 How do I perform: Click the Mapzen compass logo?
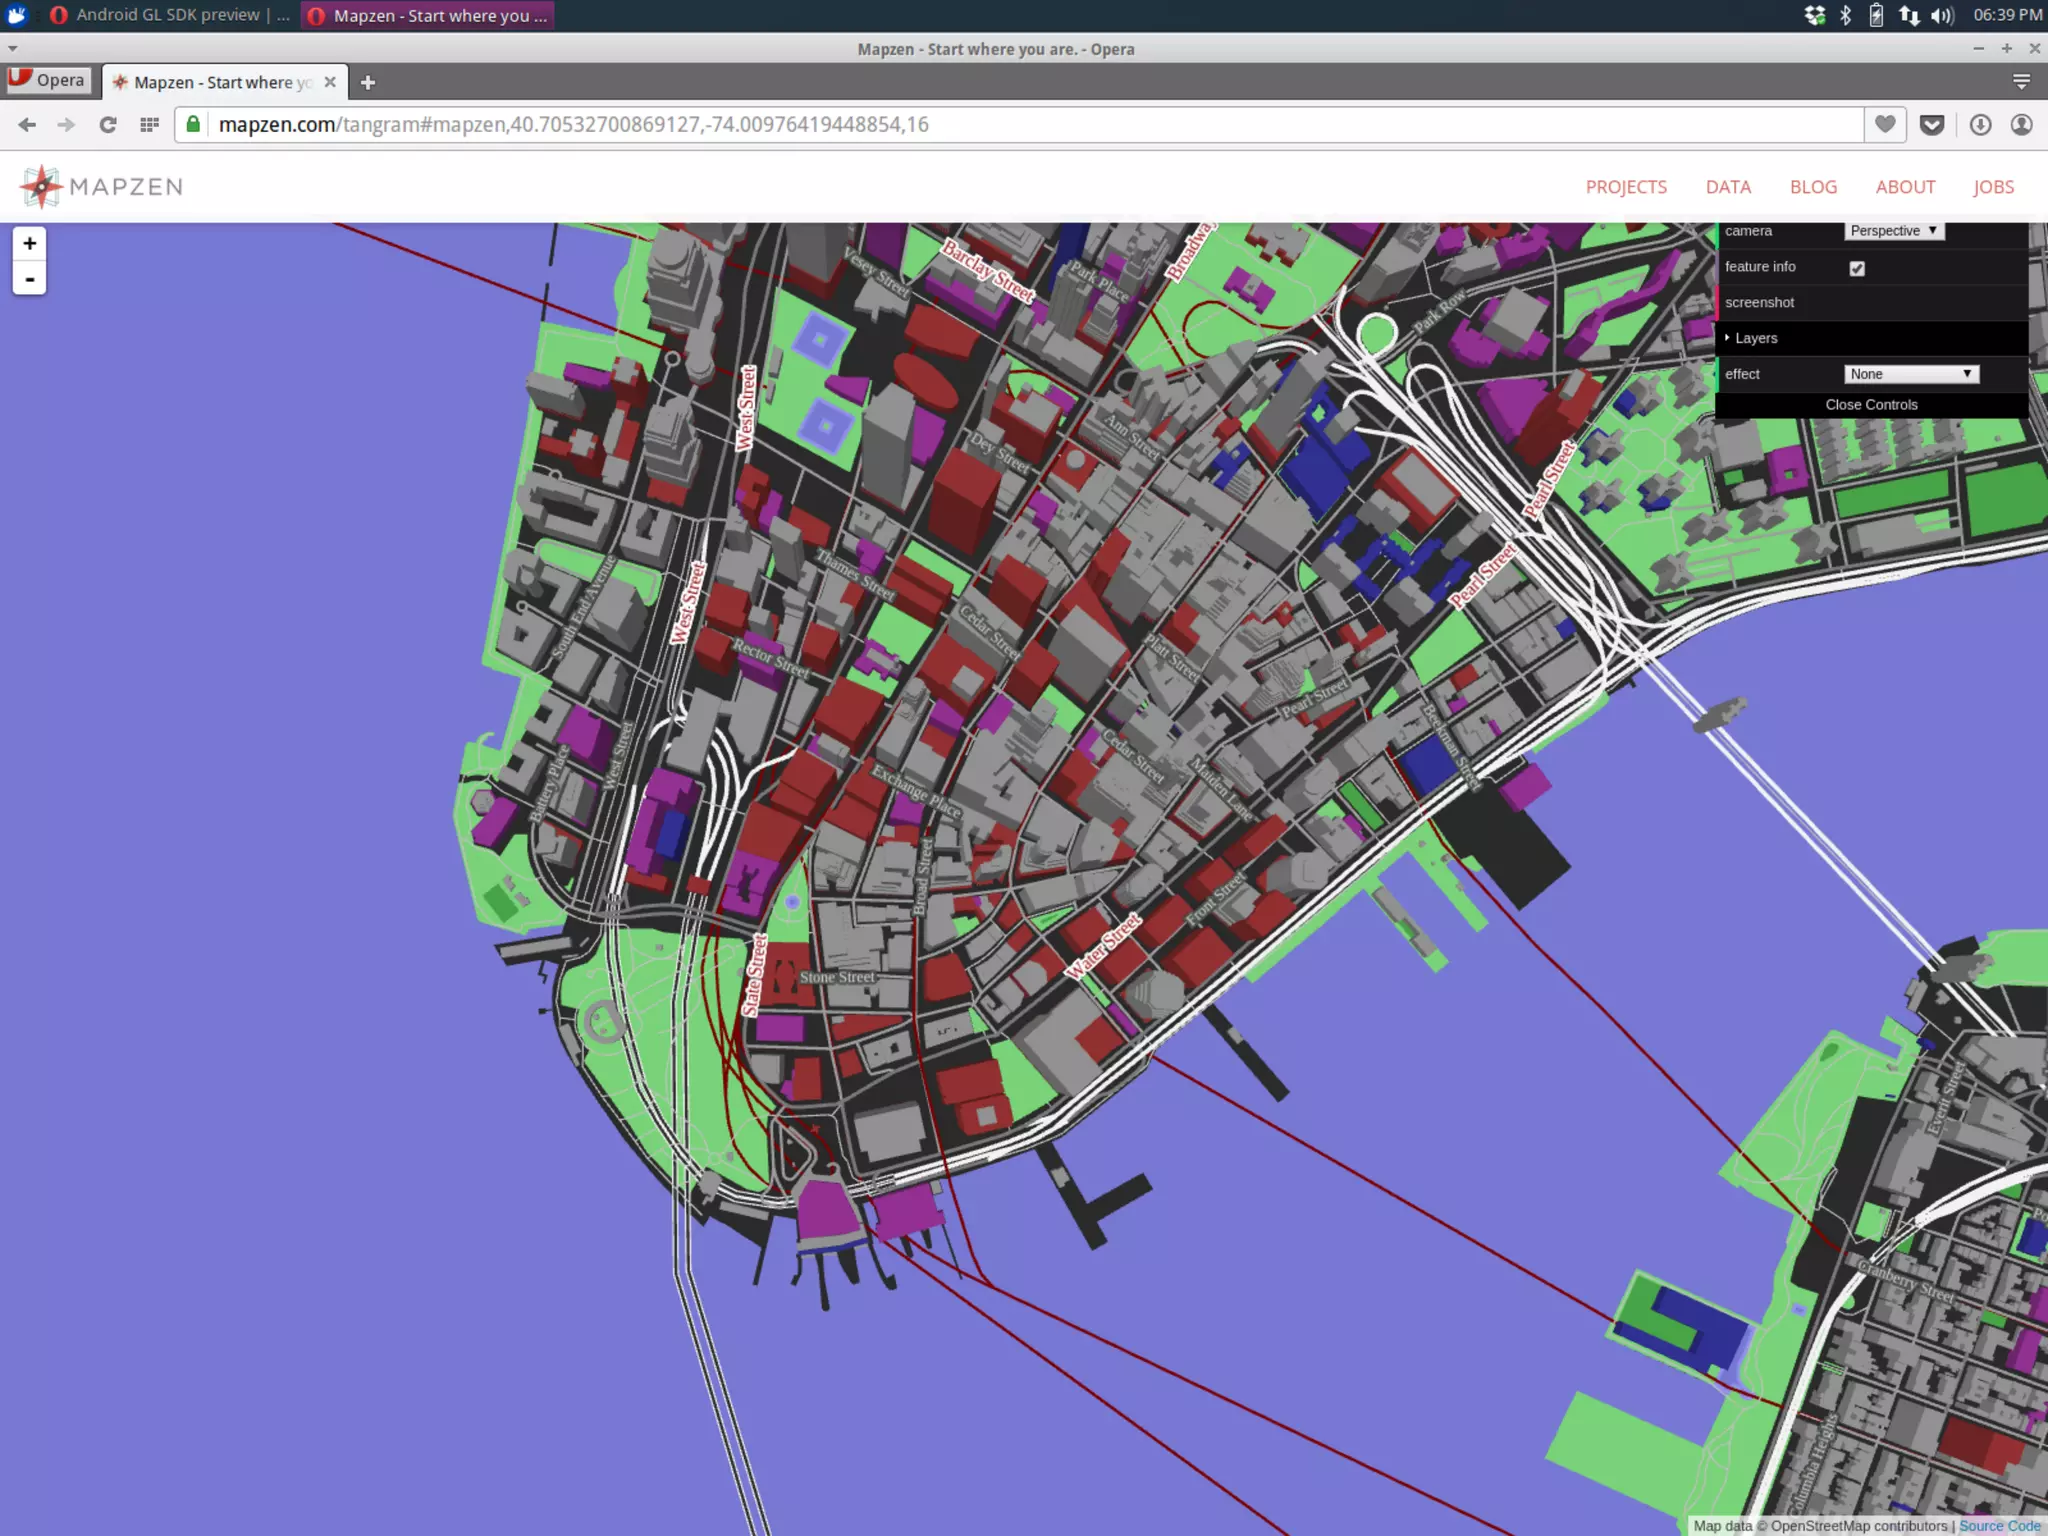coord(41,187)
